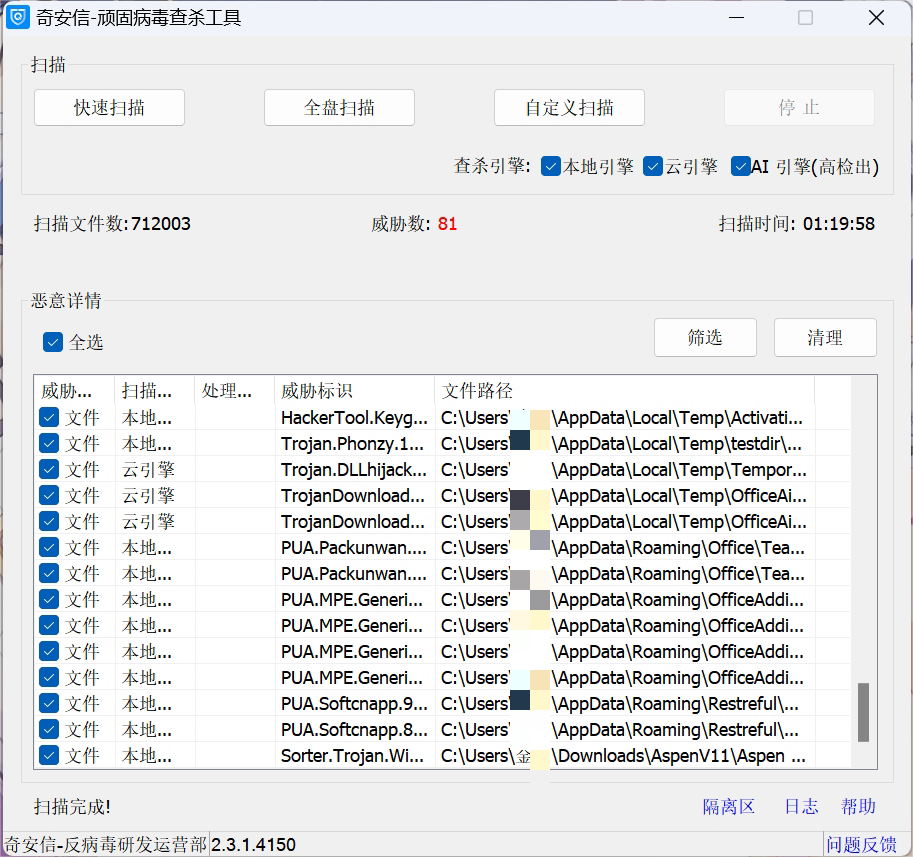Screen dimensions: 913x857
Task: Open the 自定义扫描 custom scan
Action: (x=569, y=108)
